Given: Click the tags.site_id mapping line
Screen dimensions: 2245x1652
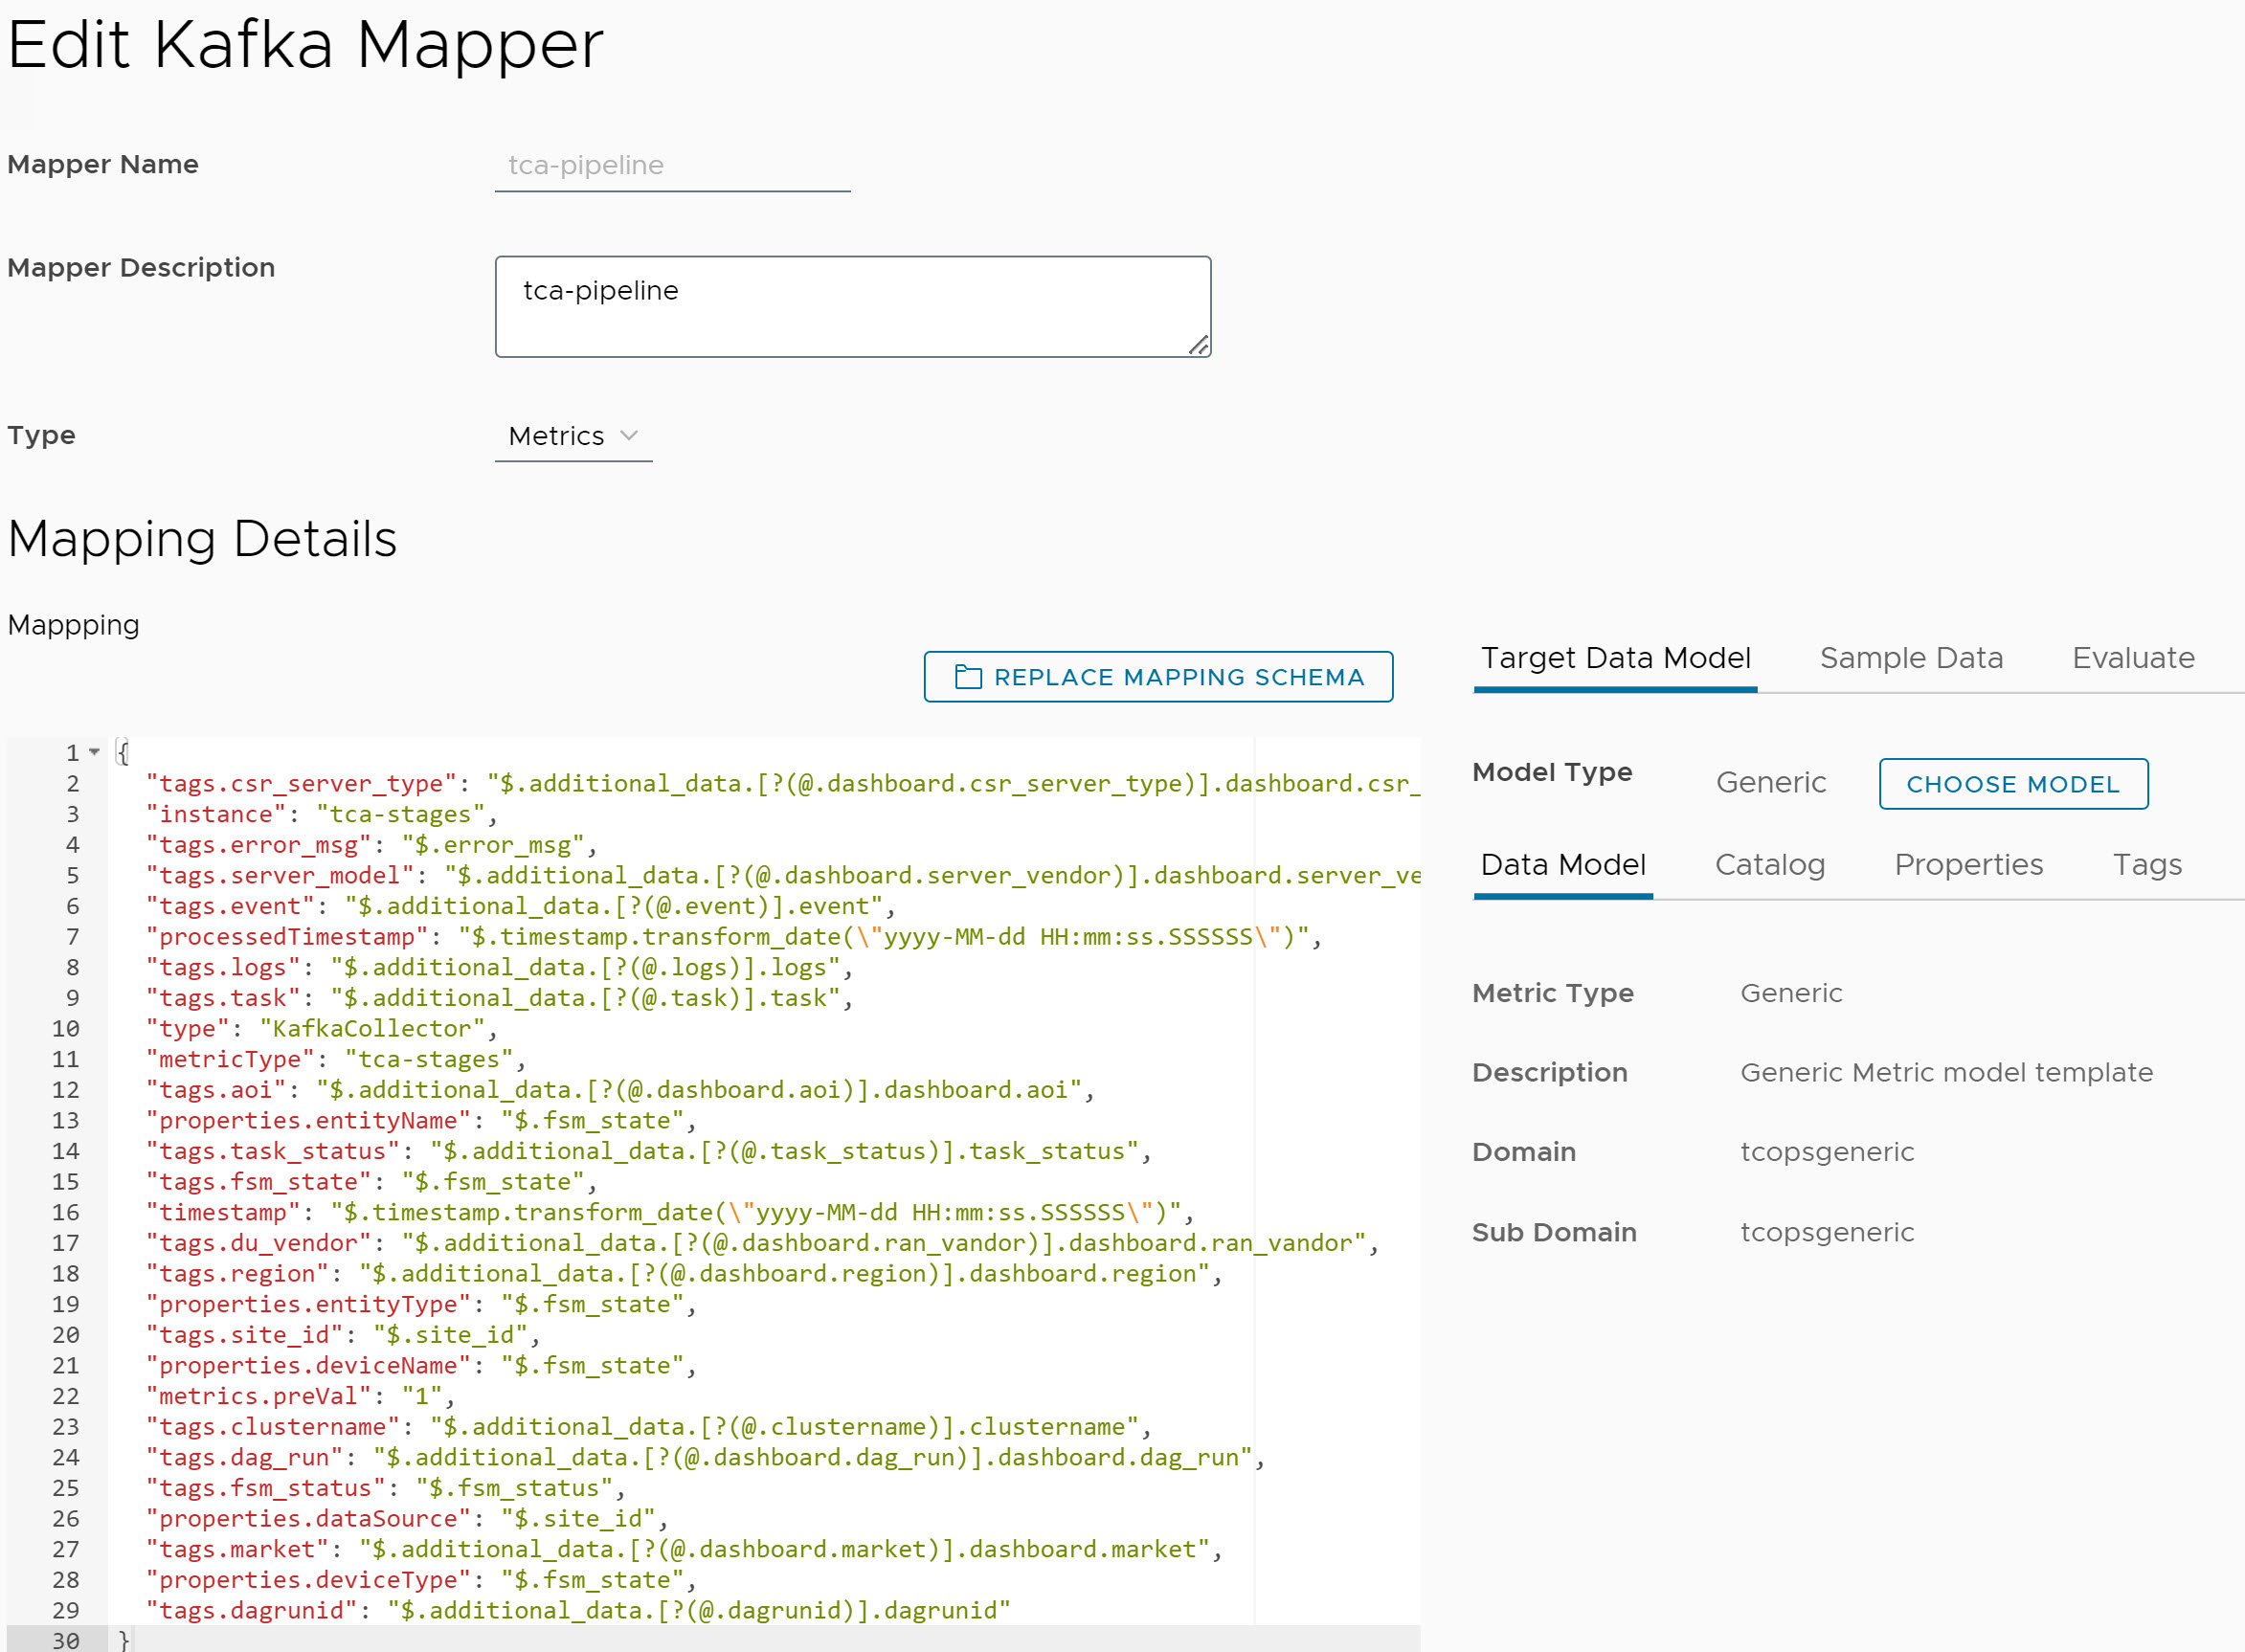Looking at the screenshot, I should pos(343,1335).
